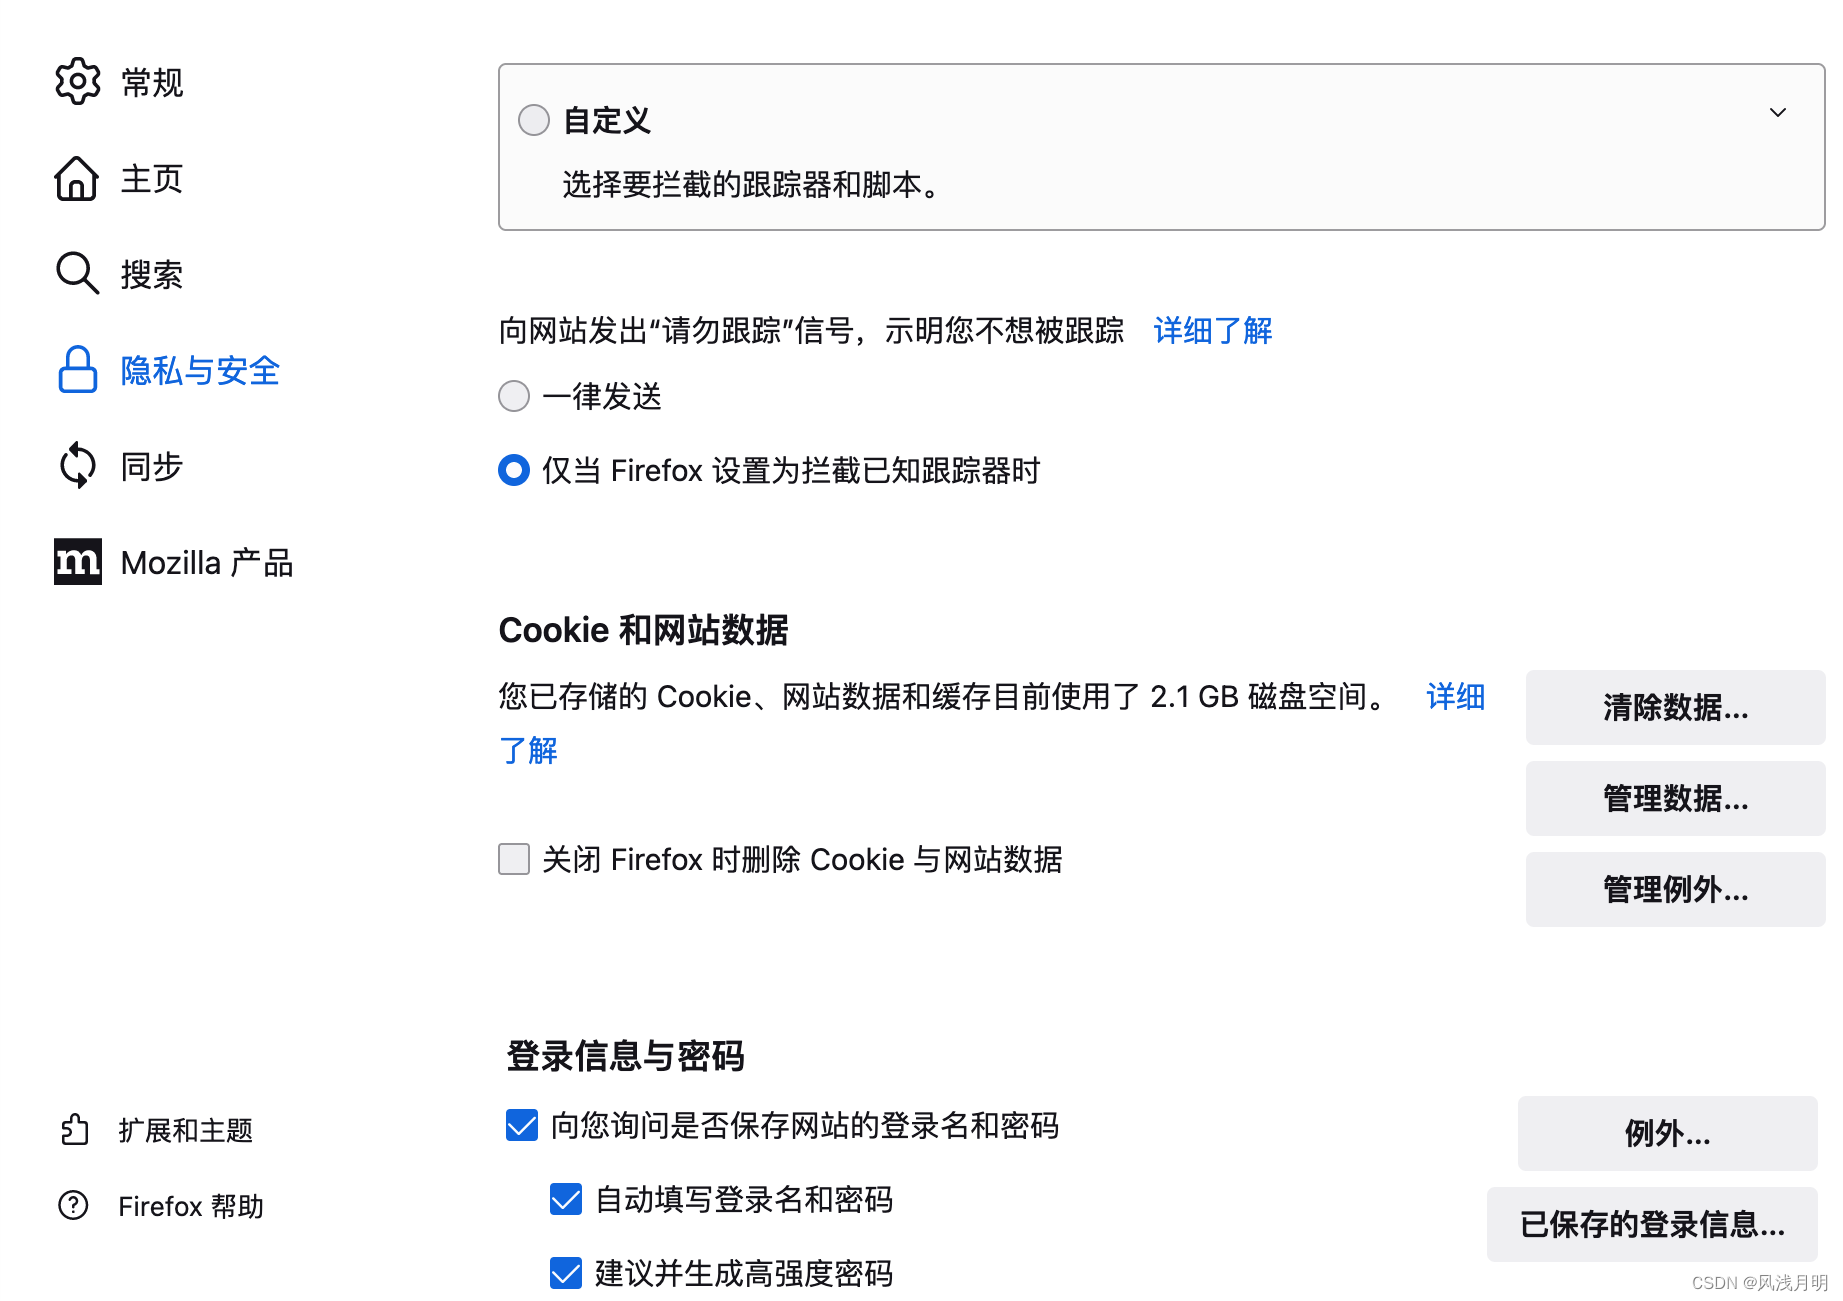This screenshot has height=1301, width=1843.
Task: Click the question mark Firefox 帮助 icon
Action: tap(74, 1205)
